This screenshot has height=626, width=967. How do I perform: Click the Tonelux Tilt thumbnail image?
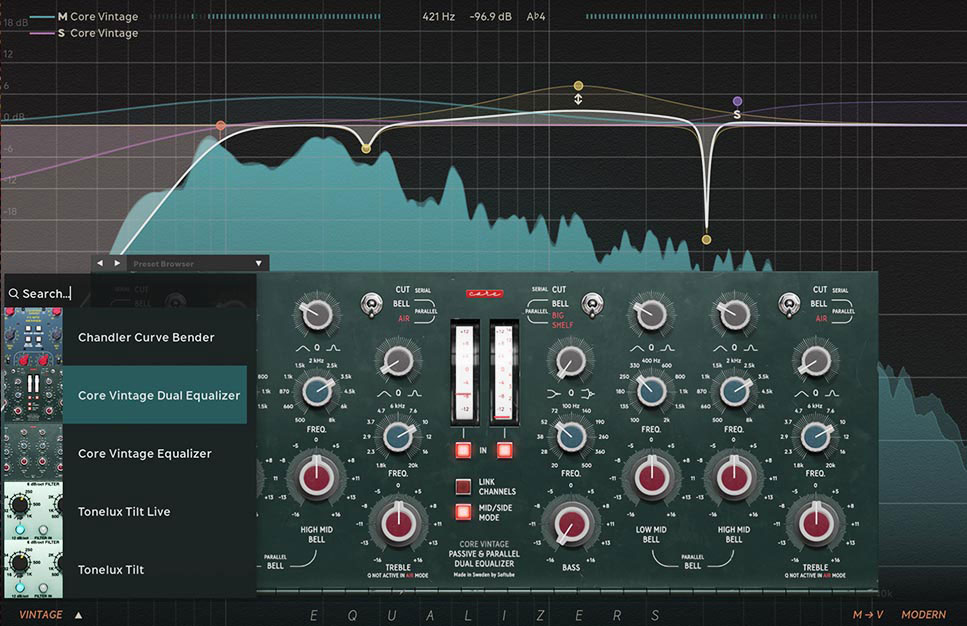[x=33, y=563]
